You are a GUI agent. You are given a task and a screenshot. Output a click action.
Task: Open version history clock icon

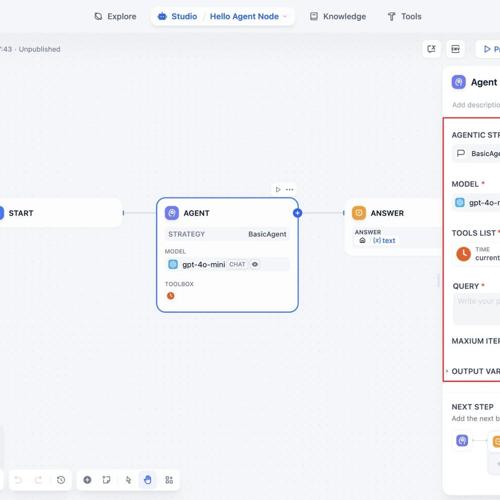[x=61, y=480]
